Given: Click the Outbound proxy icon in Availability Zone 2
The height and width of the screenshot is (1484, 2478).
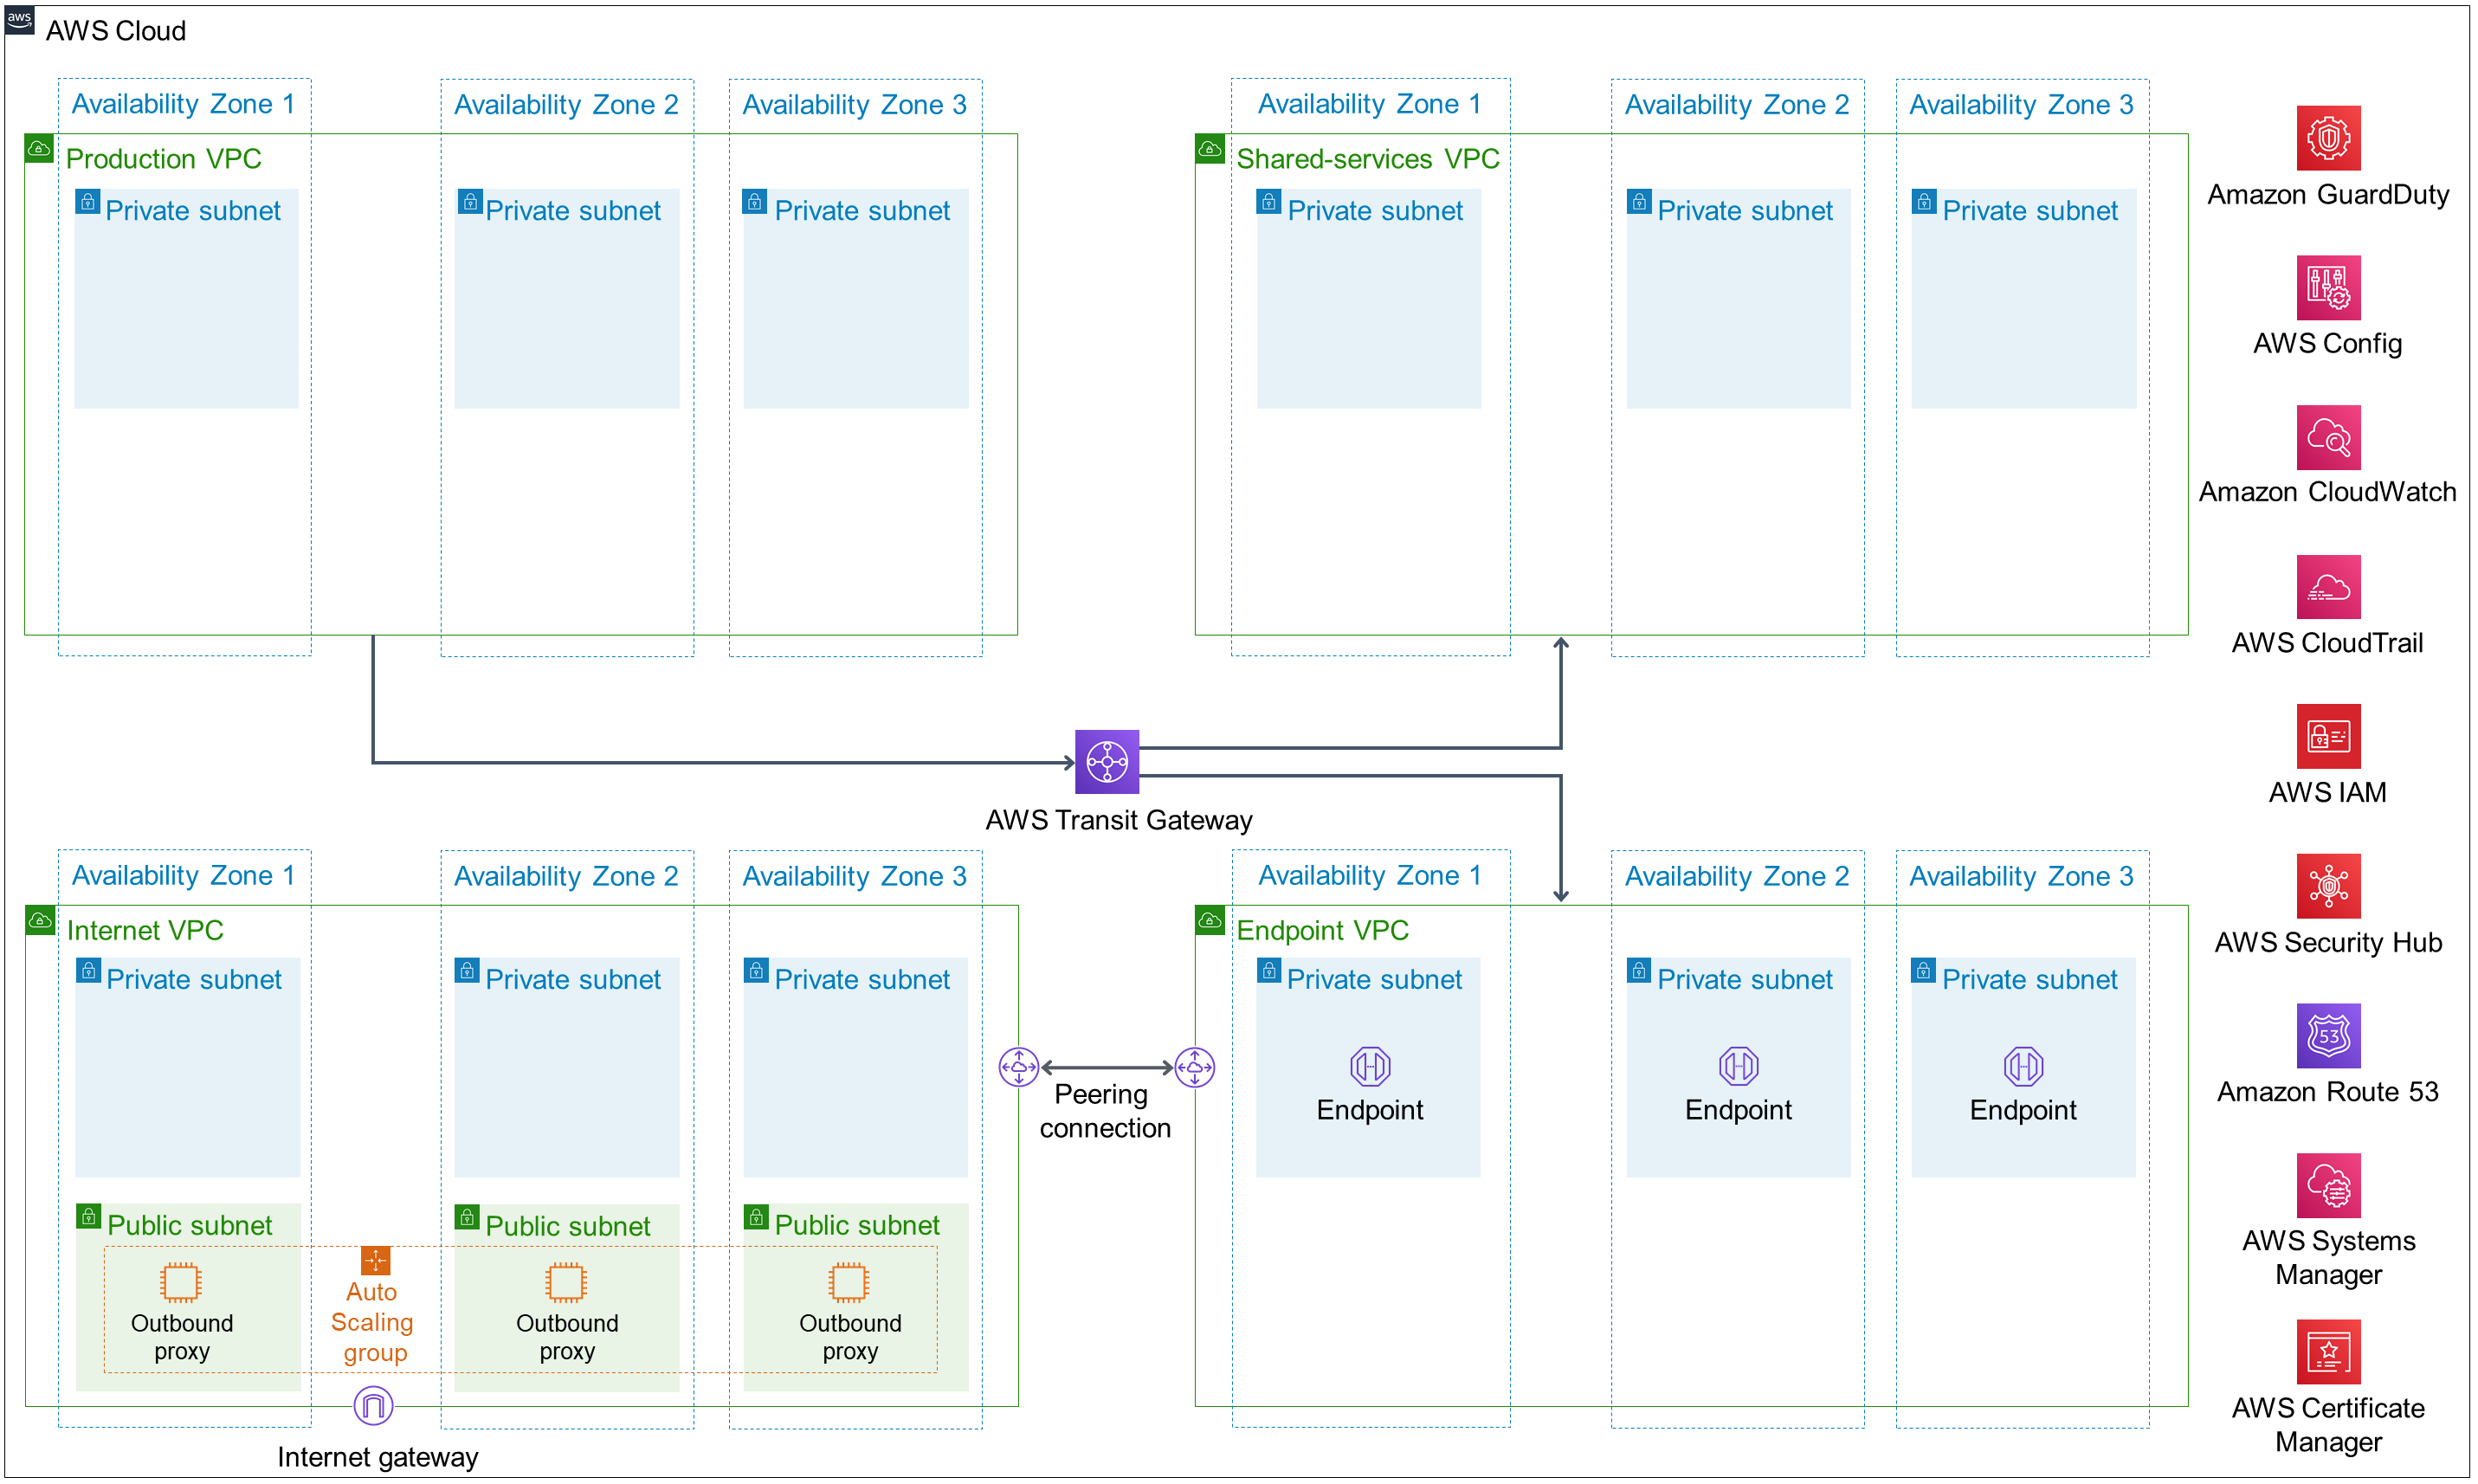Looking at the screenshot, I should pos(566,1282).
